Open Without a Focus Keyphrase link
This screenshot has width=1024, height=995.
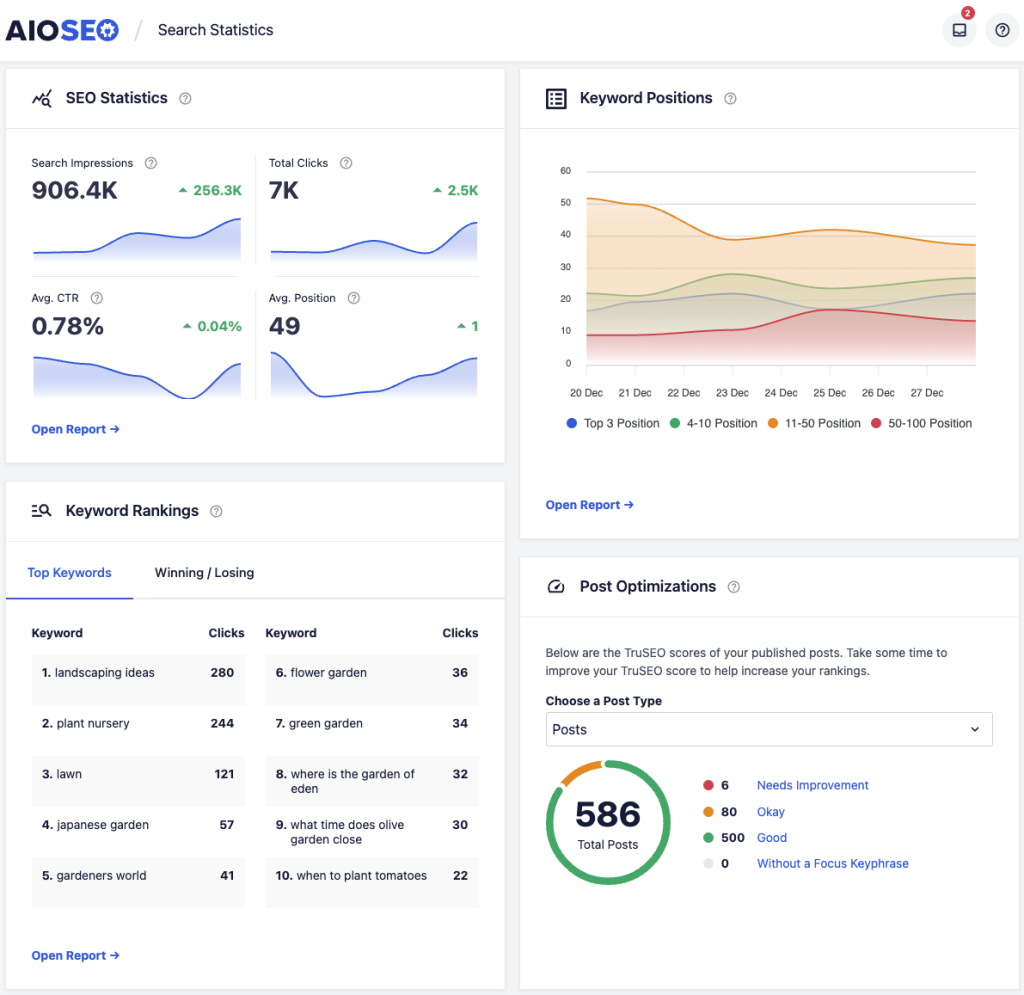click(832, 863)
